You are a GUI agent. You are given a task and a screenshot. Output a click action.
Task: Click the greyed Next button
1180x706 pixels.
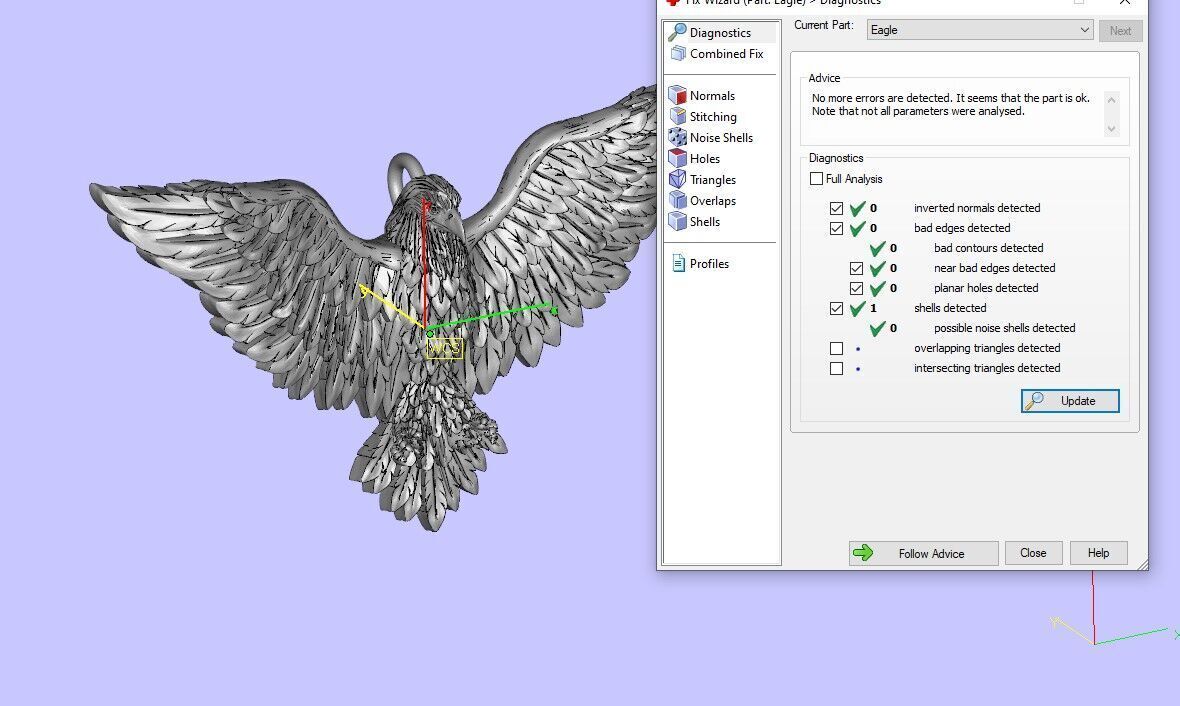pos(1120,31)
